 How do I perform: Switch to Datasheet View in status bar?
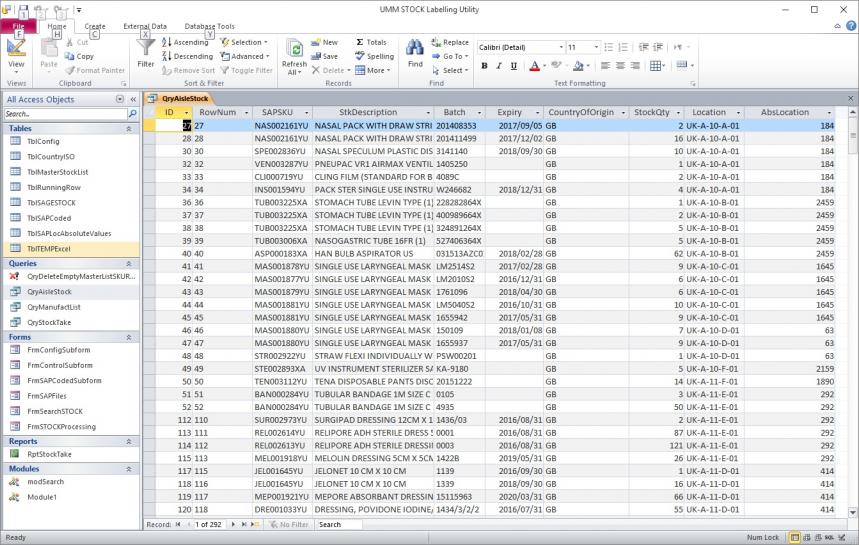pos(794,537)
